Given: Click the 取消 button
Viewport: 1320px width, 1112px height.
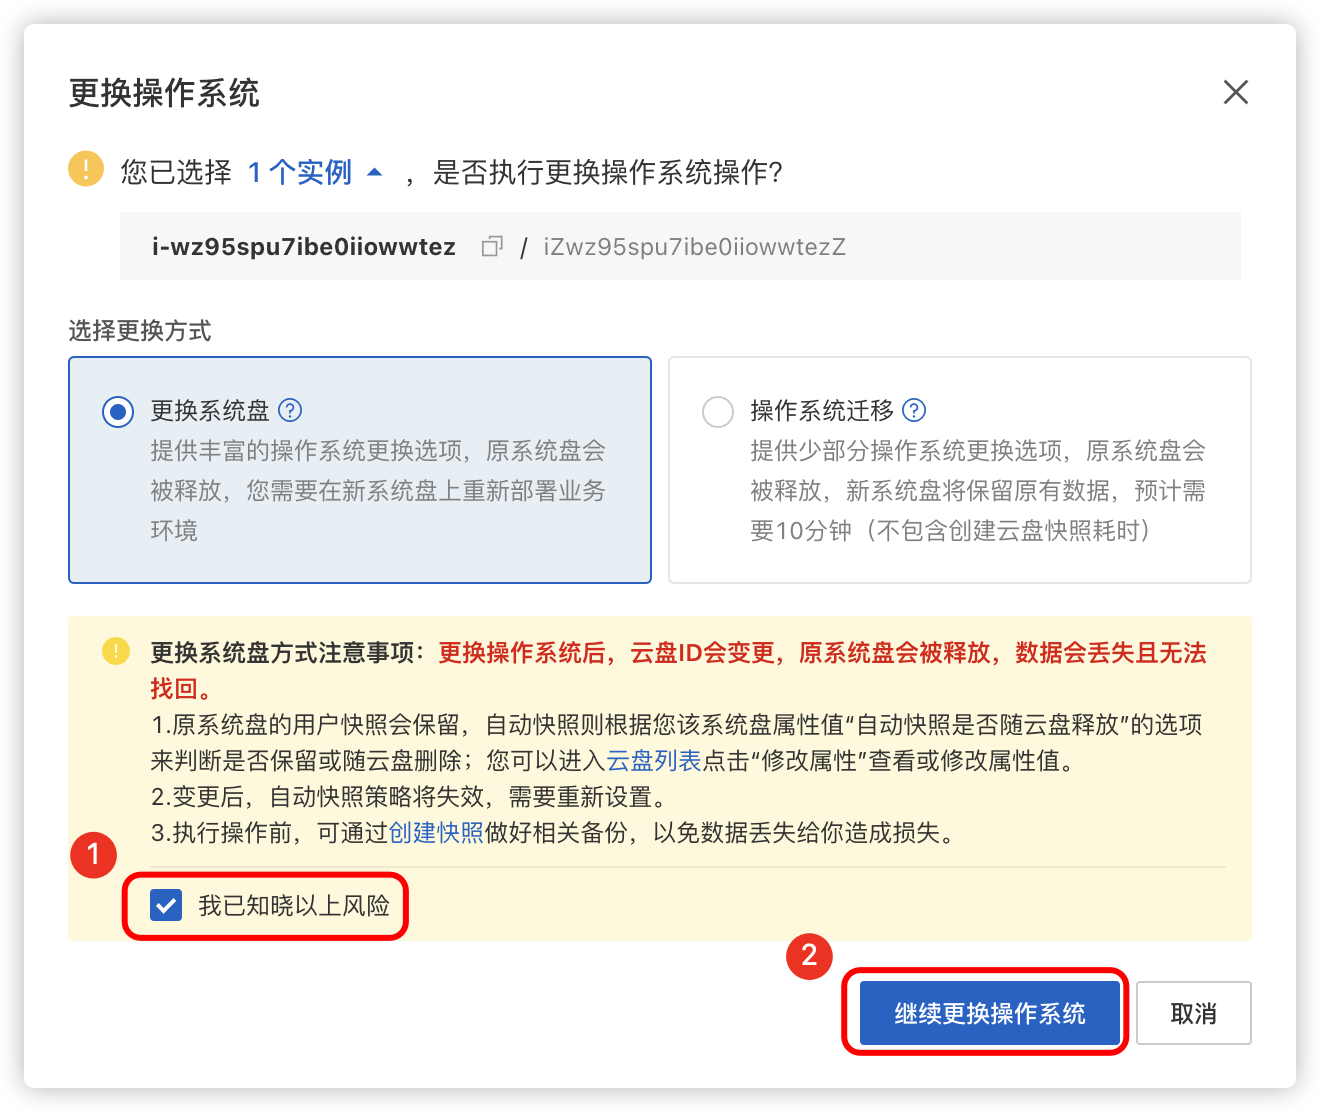Looking at the screenshot, I should click(1193, 1013).
